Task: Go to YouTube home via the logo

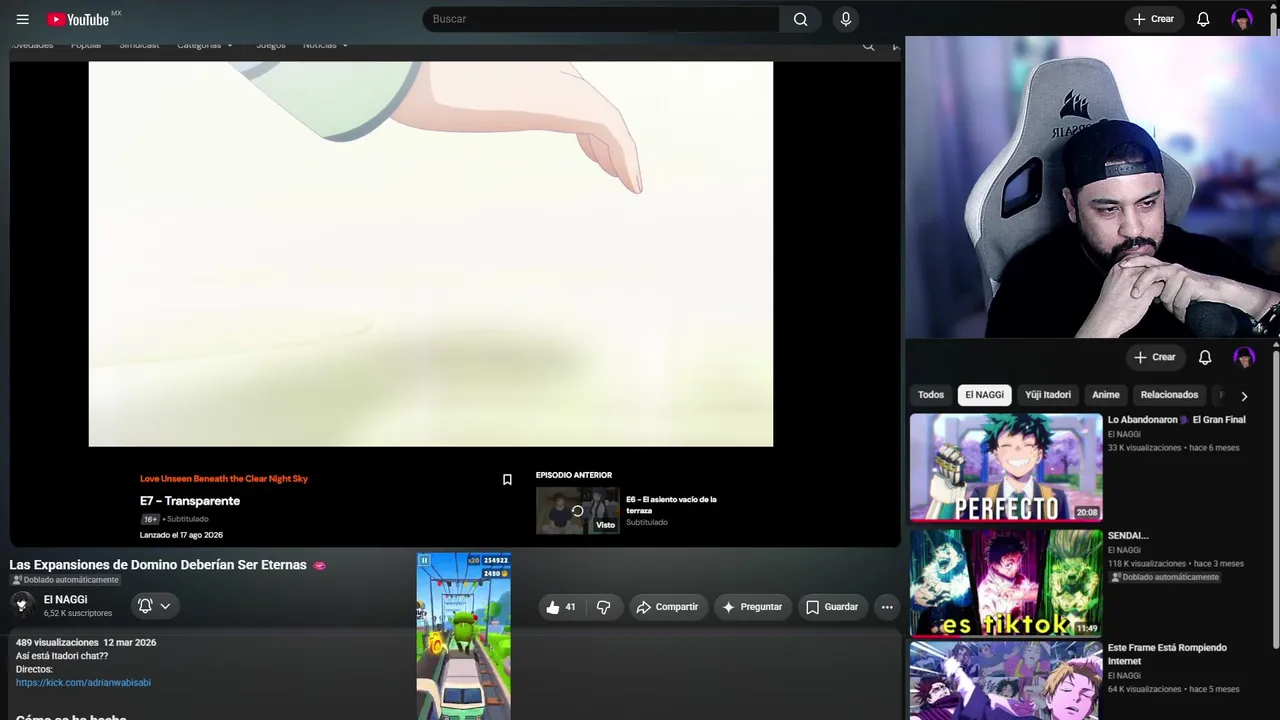Action: 78,19
